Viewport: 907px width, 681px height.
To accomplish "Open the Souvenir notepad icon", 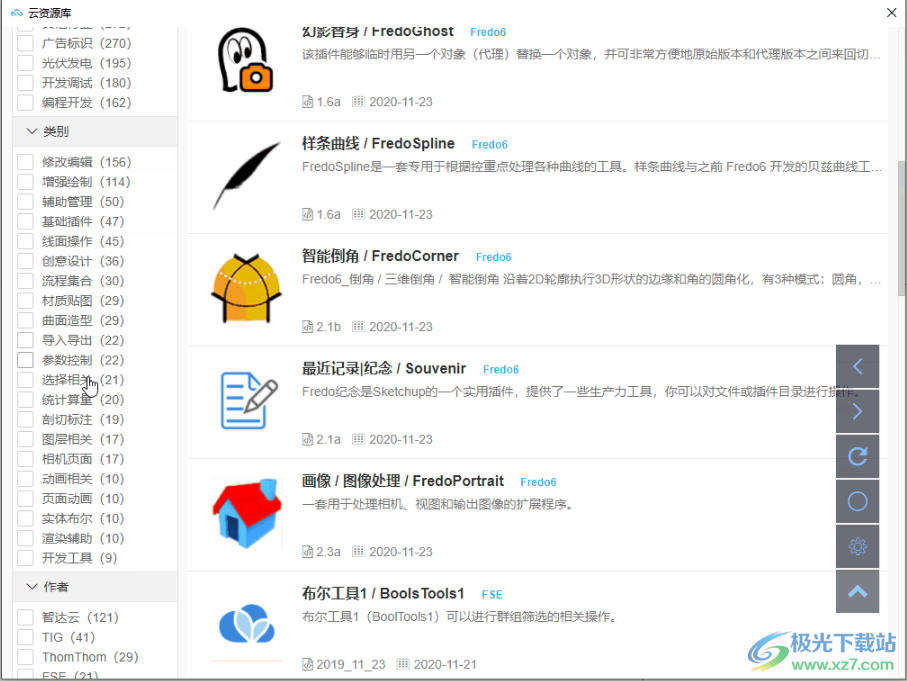I will [x=248, y=400].
